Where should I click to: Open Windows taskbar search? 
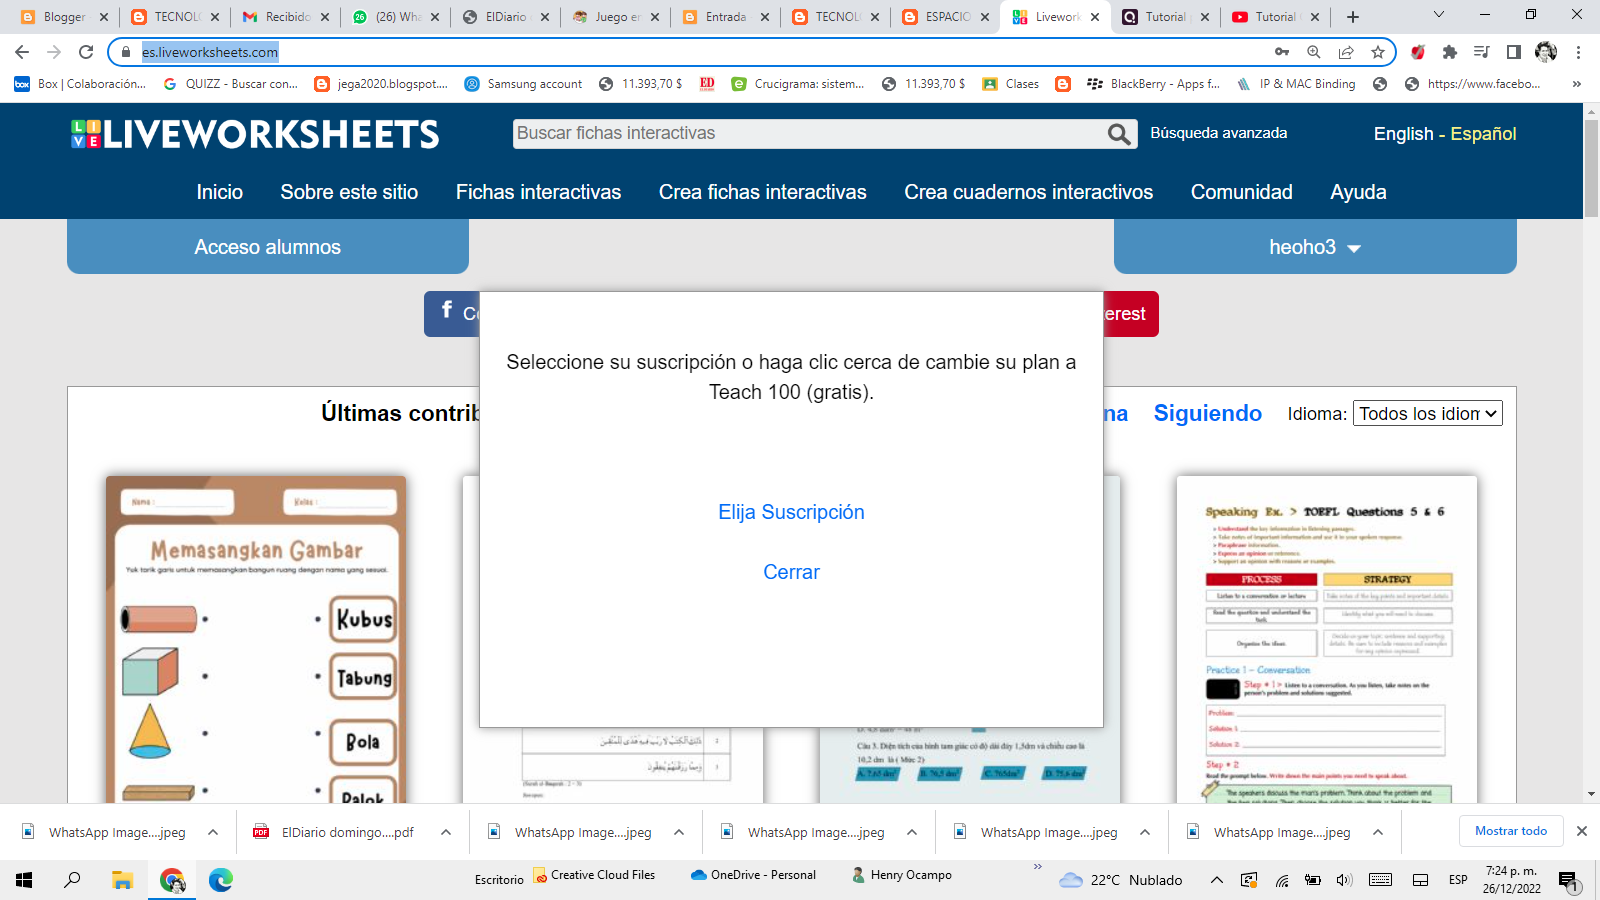(x=72, y=880)
